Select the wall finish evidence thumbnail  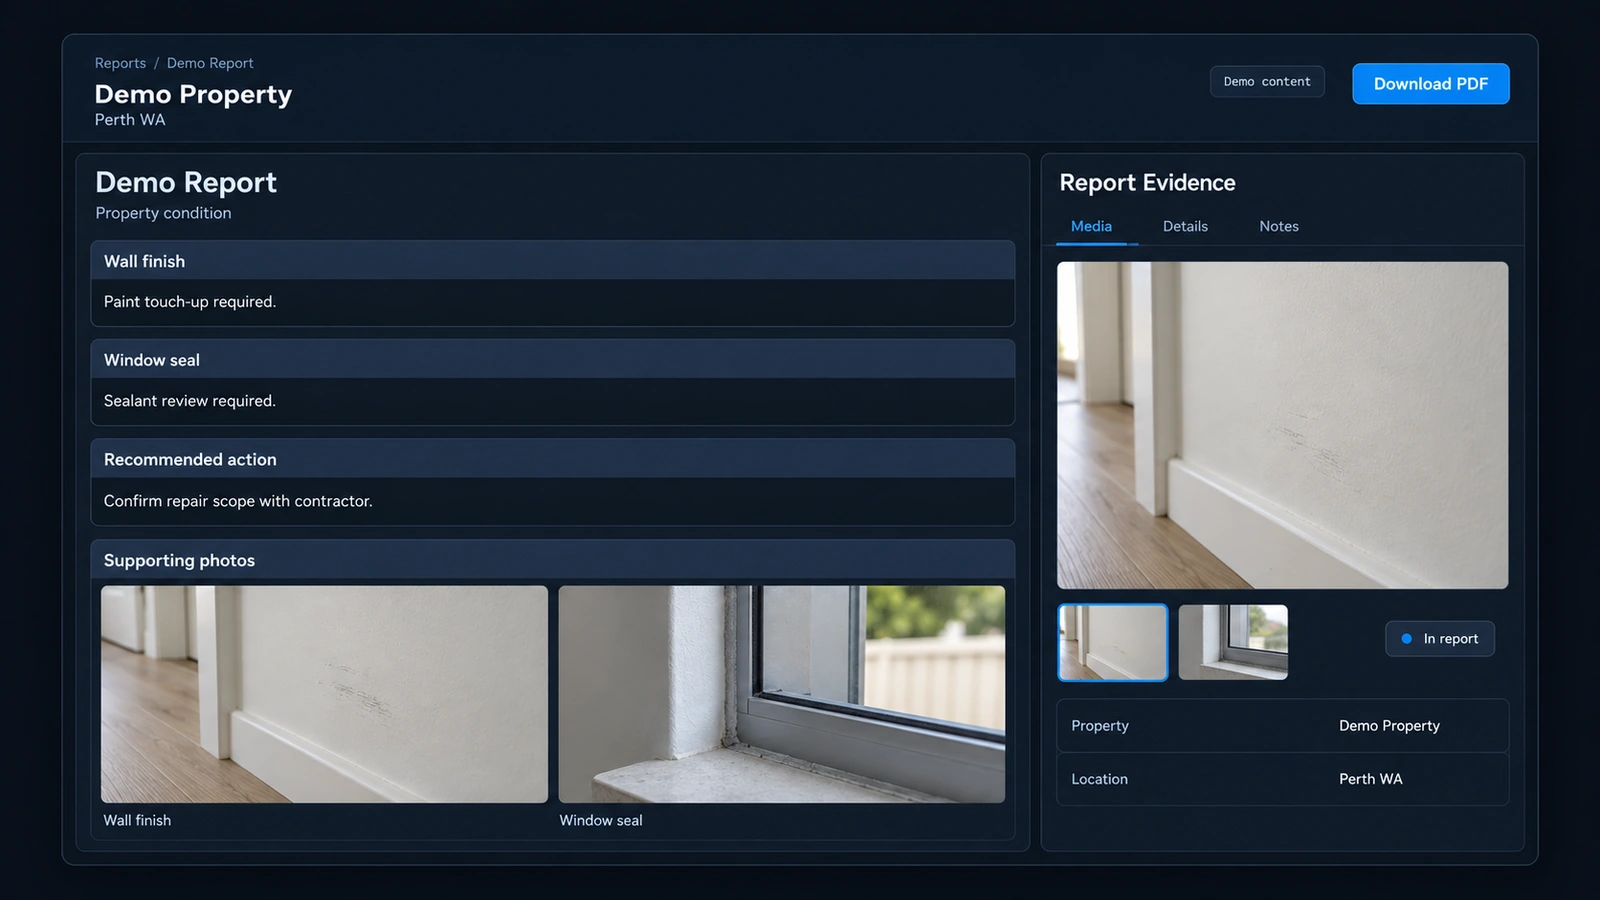tap(1113, 642)
